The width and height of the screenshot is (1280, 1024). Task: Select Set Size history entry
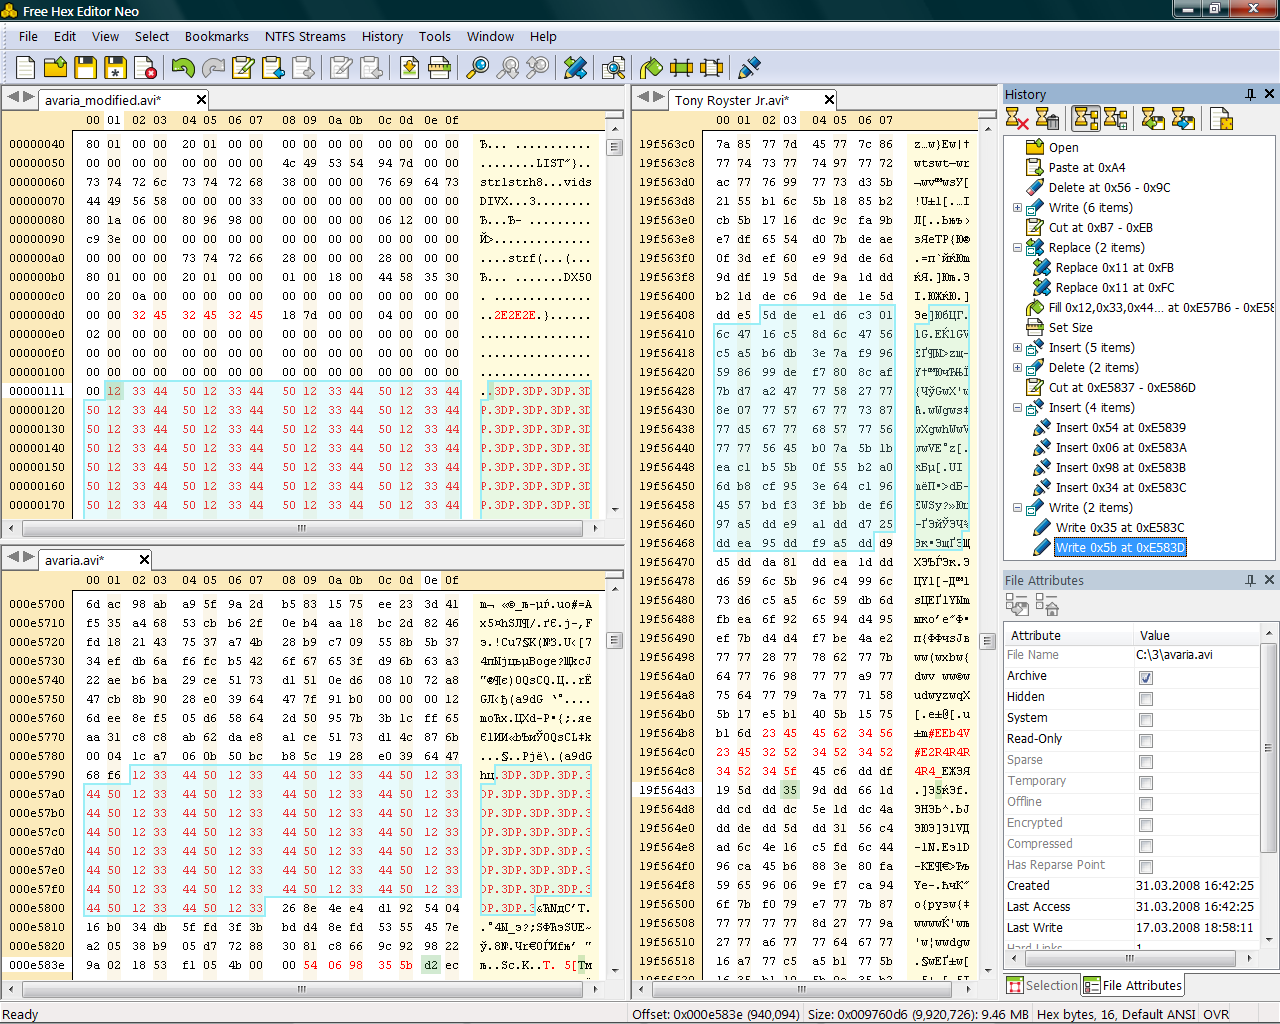pyautogui.click(x=1070, y=328)
